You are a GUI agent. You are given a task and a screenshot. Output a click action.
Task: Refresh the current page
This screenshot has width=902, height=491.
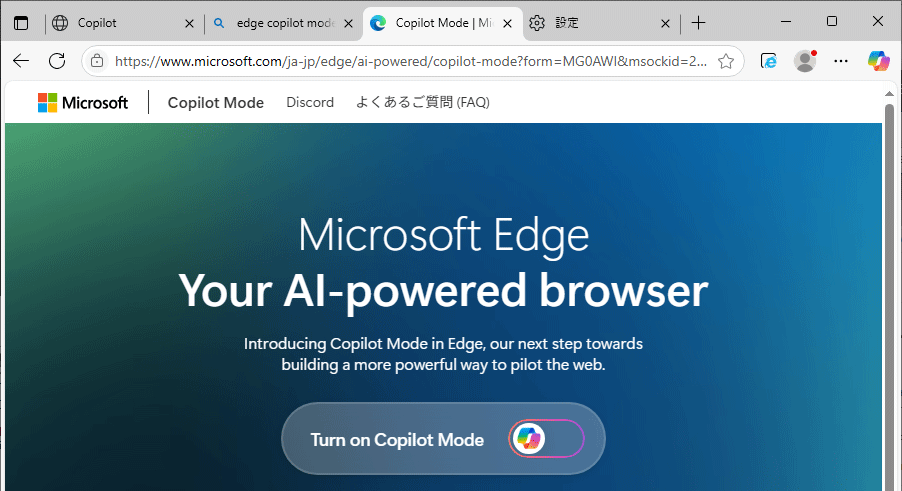57,61
